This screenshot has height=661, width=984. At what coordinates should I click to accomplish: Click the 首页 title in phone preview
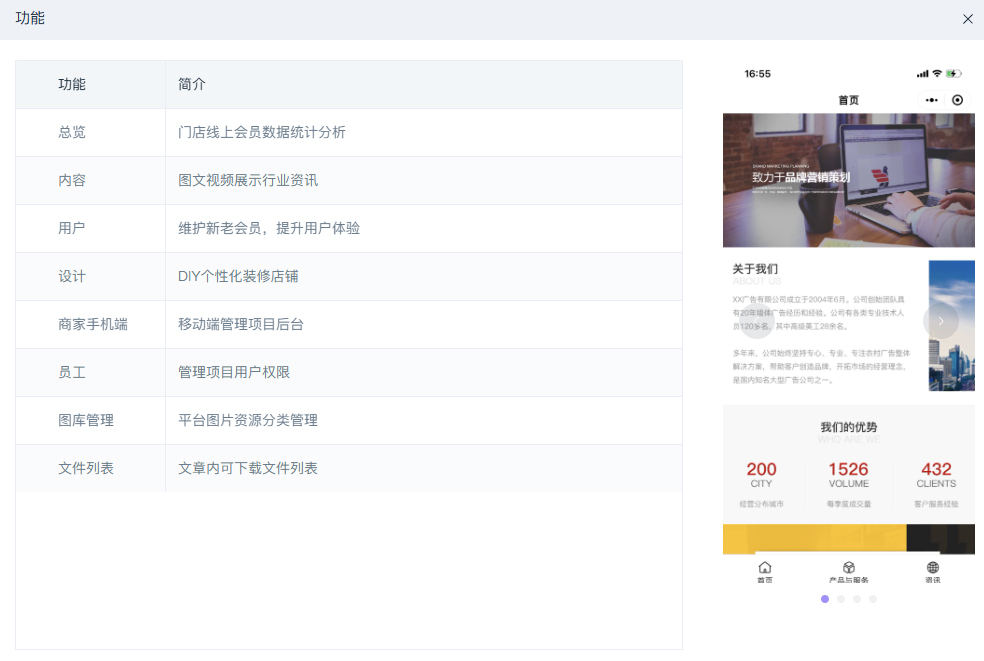(x=848, y=100)
